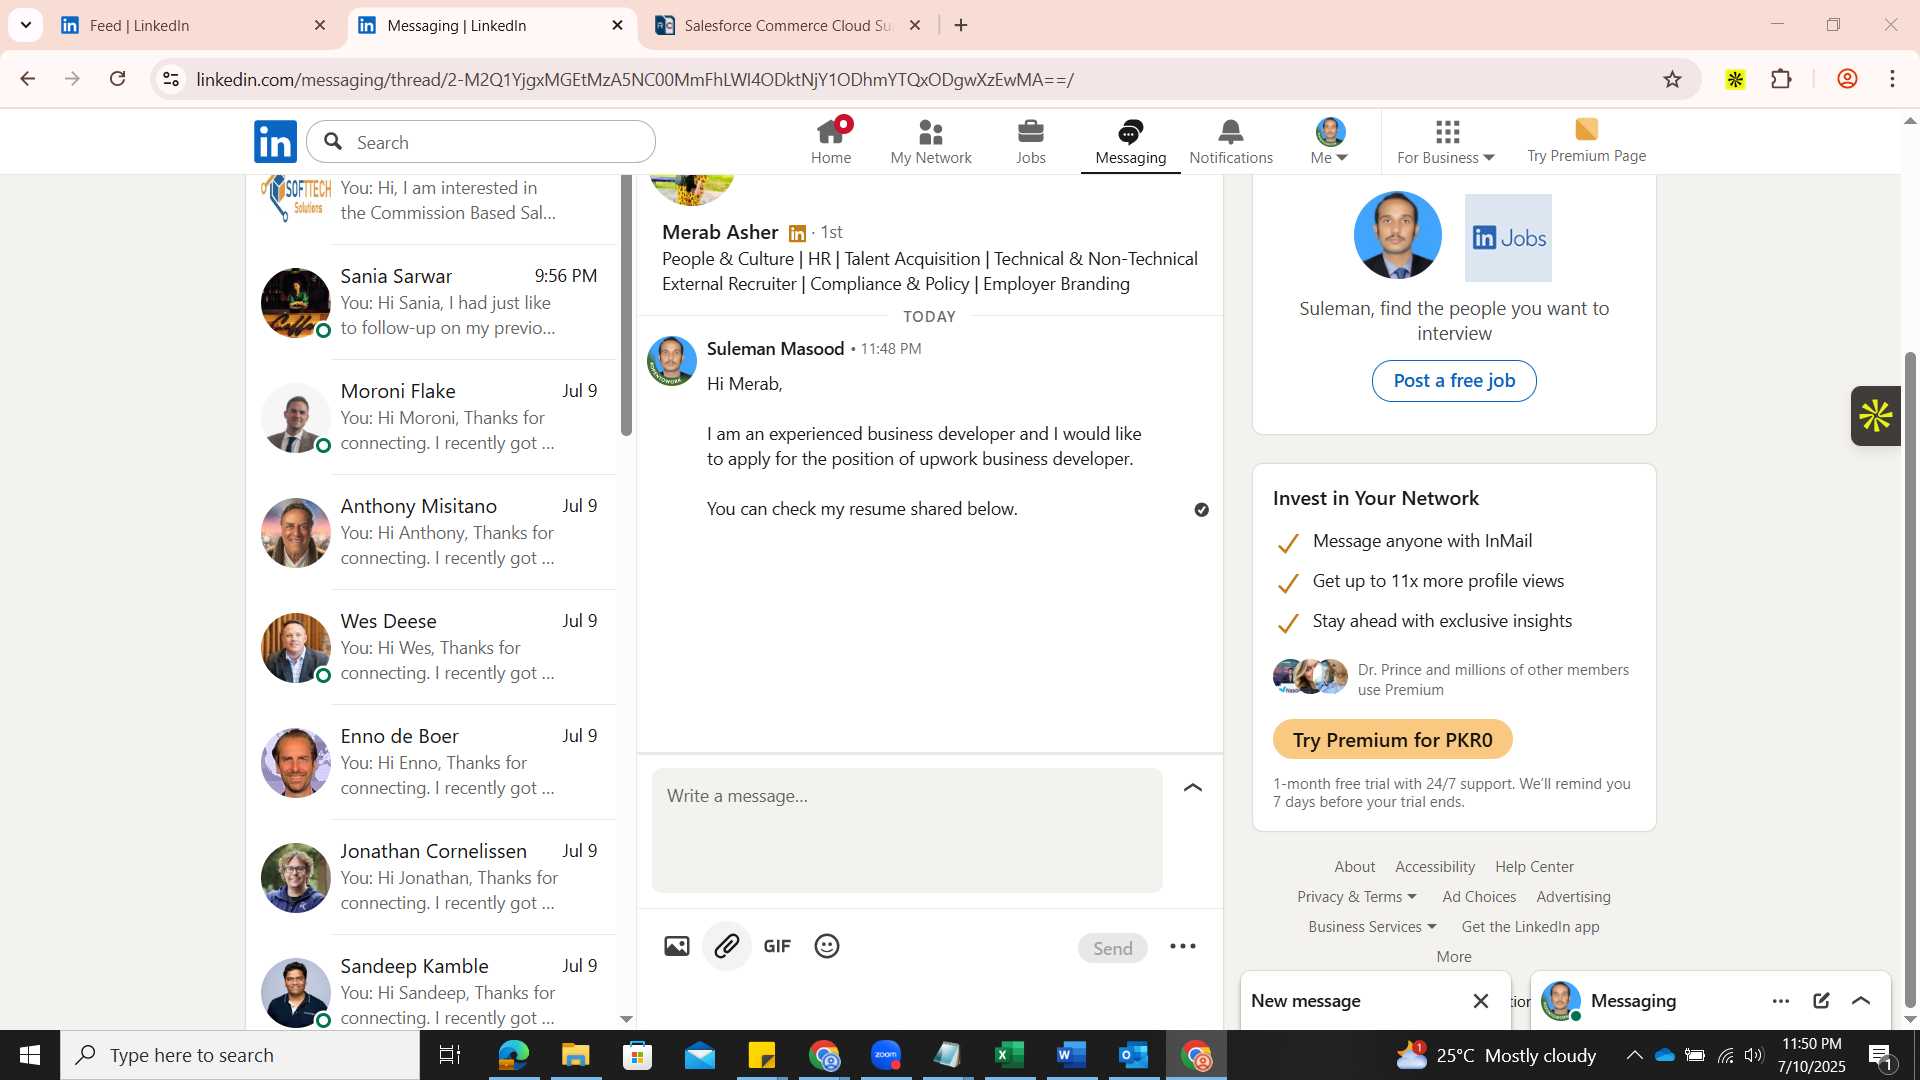Expand Business Services dropdown
Screen dimensions: 1920x1080
[x=1372, y=927]
